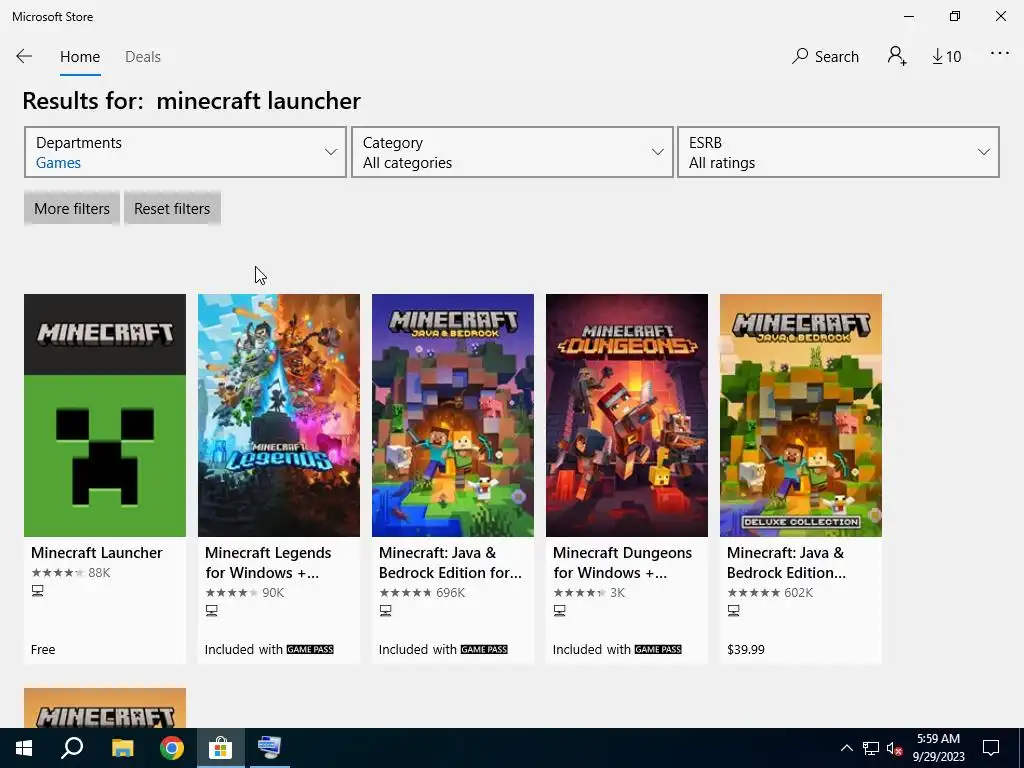This screenshot has height=768, width=1024.
Task: Expand the Category dropdown
Action: 512,152
